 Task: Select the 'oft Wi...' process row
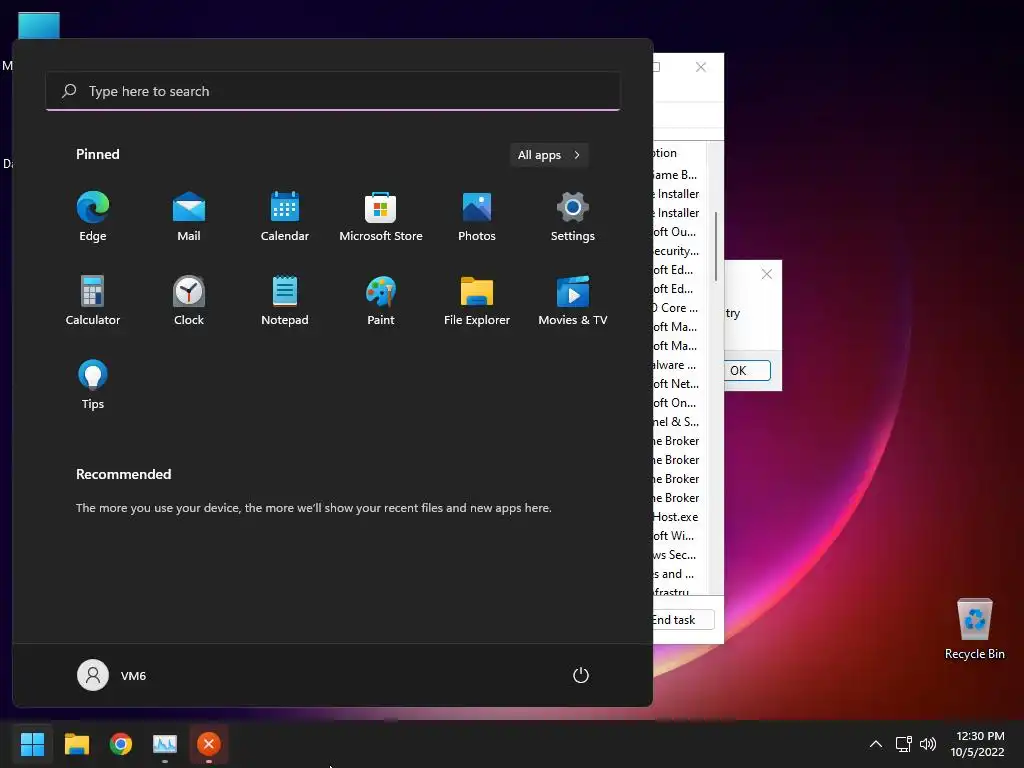click(x=679, y=536)
